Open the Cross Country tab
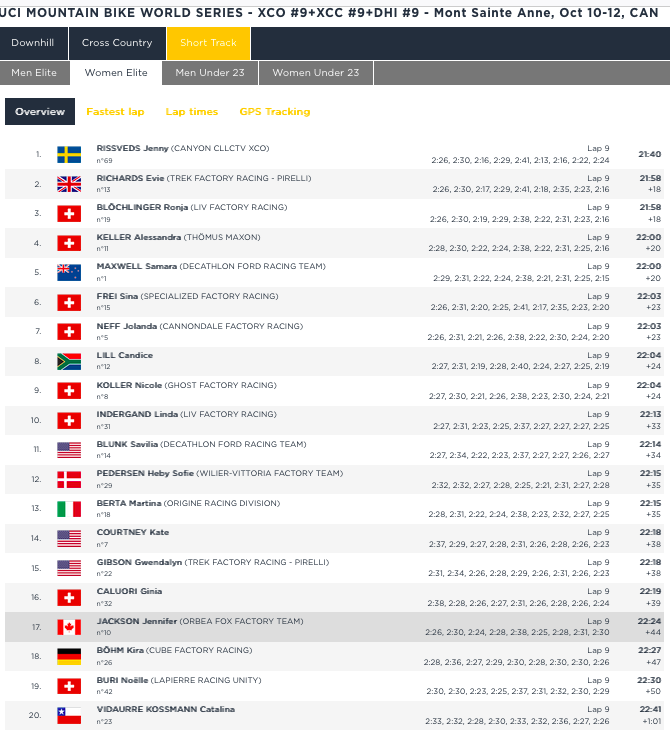The width and height of the screenshot is (670, 730). pyautogui.click(x=117, y=43)
